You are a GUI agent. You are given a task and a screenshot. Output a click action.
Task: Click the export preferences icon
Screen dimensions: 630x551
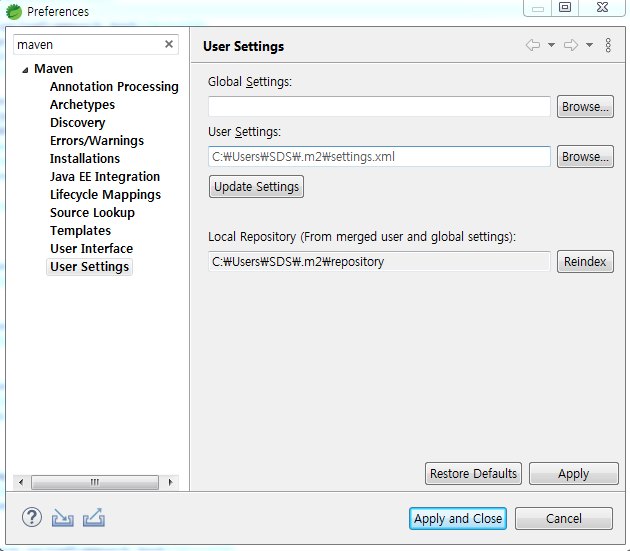tap(94, 518)
